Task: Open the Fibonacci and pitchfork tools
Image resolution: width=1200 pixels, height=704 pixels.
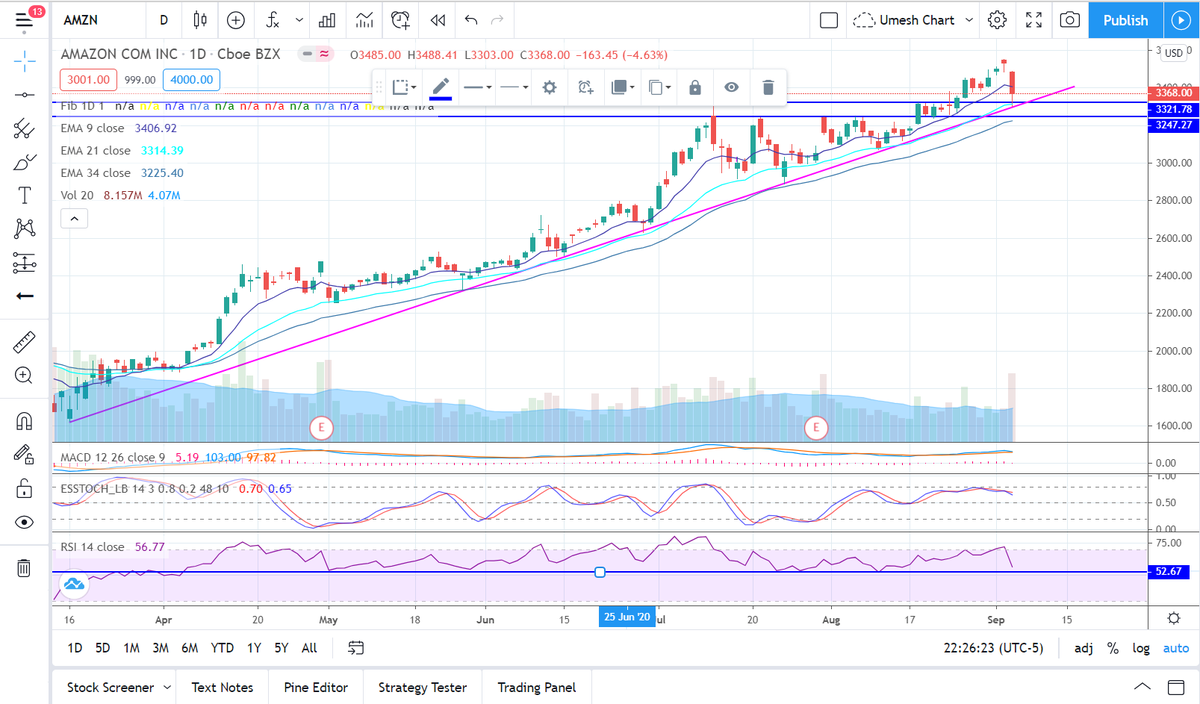Action: click(x=25, y=128)
